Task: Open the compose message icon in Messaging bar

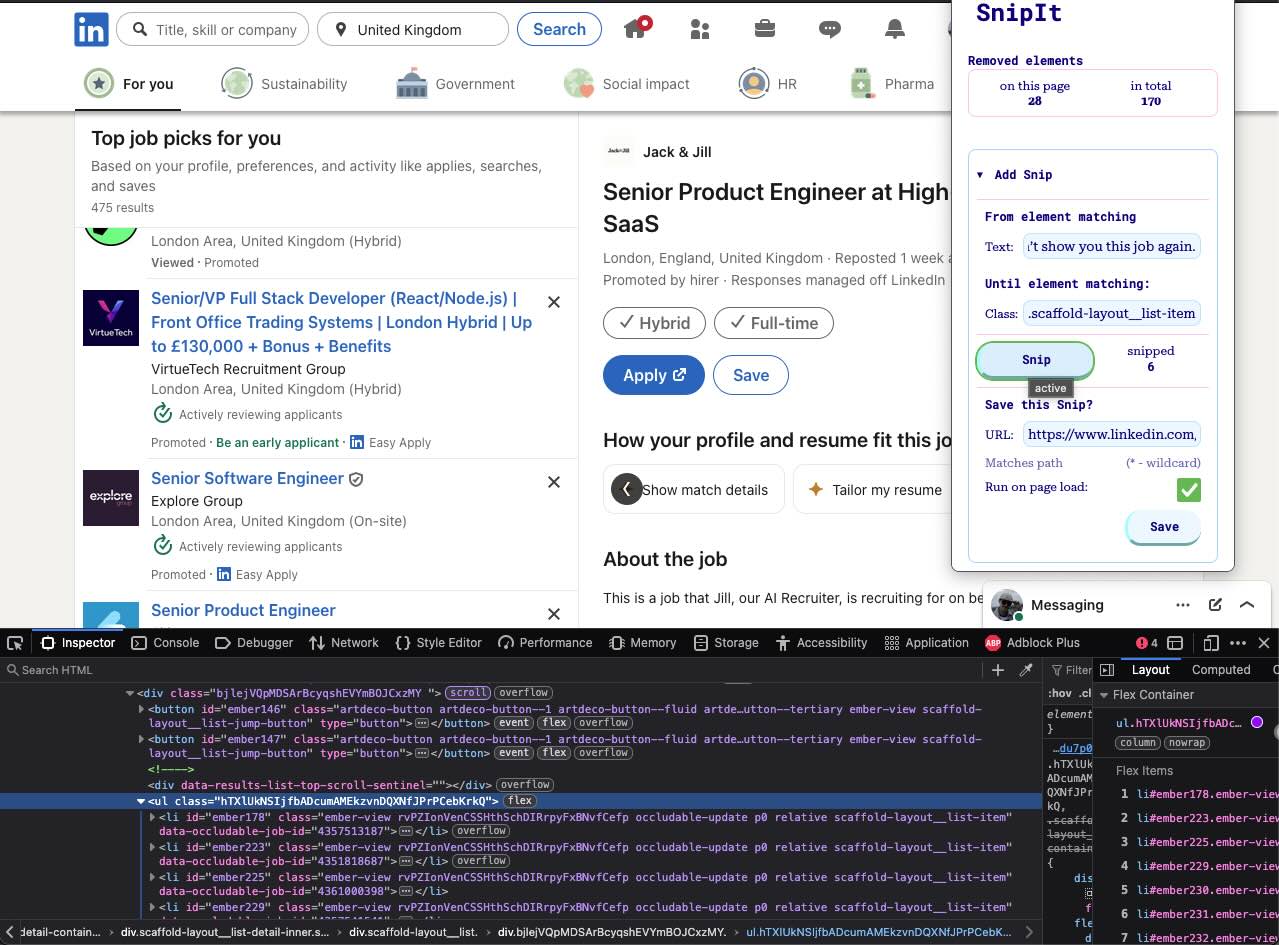Action: [x=1215, y=605]
